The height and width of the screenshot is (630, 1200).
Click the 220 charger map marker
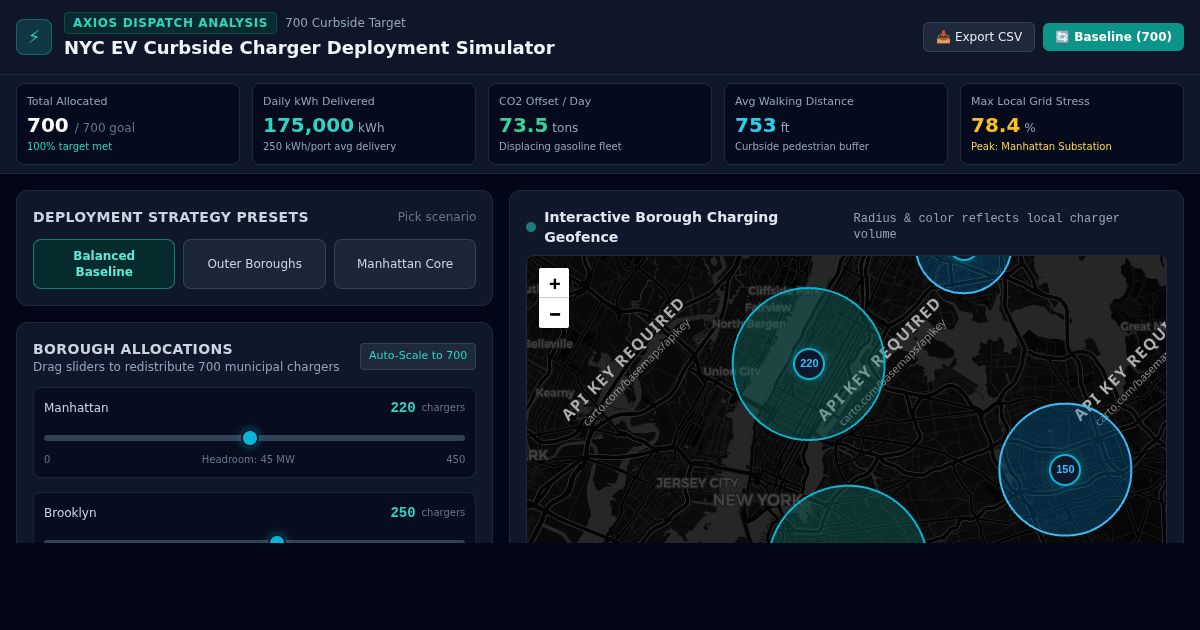pyautogui.click(x=809, y=364)
